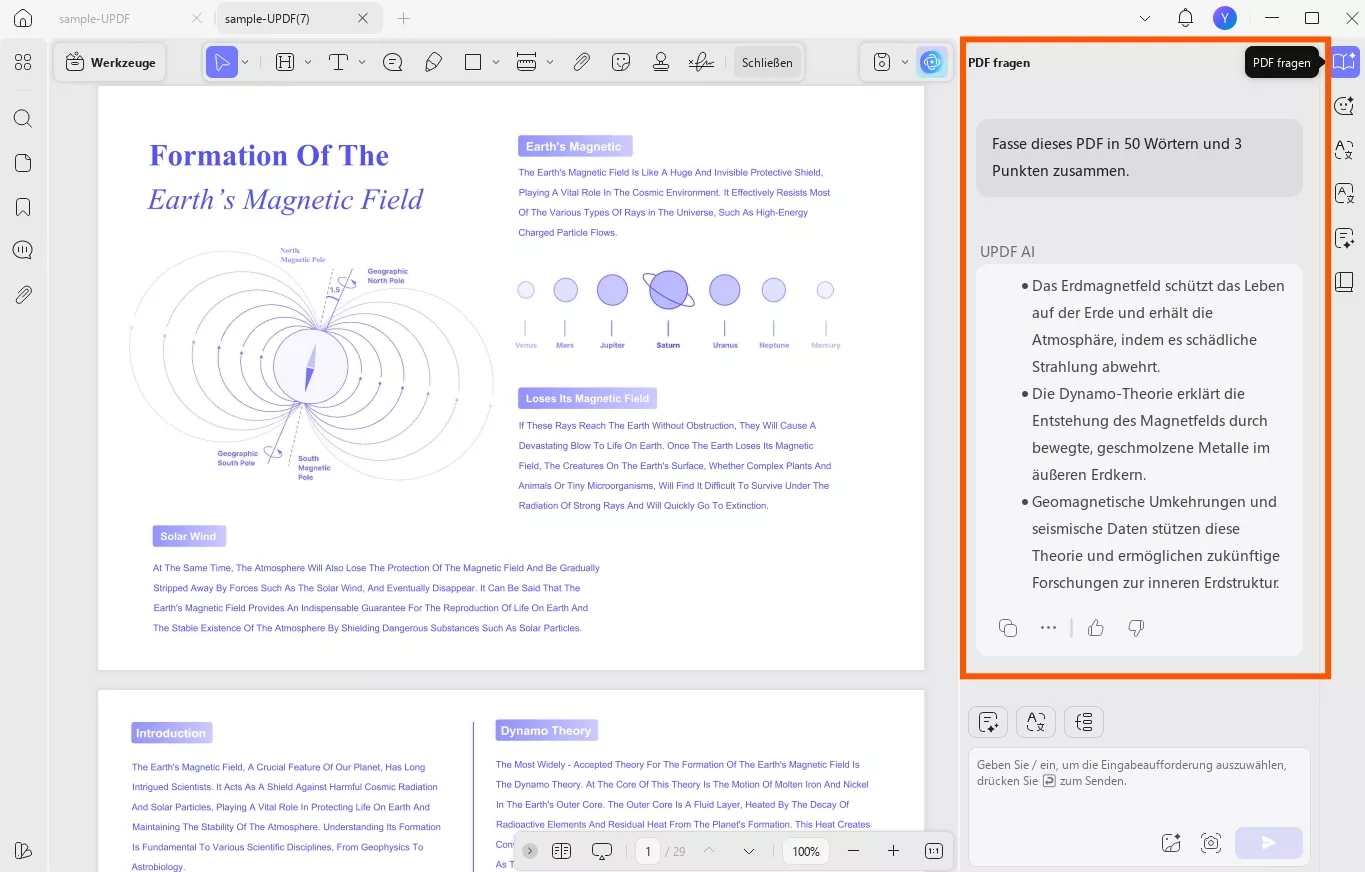Screen dimensions: 1365x872
Task: Toggle the UPDF AI button in toolbar
Action: 932,62
